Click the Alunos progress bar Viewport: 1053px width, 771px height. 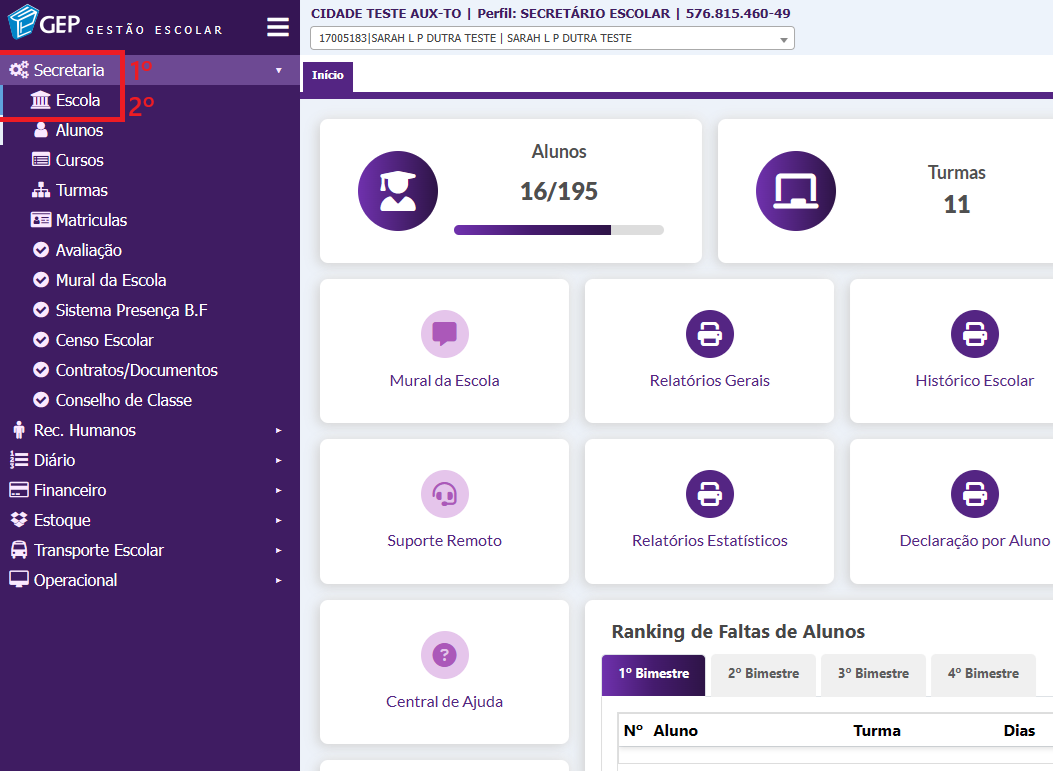558,230
